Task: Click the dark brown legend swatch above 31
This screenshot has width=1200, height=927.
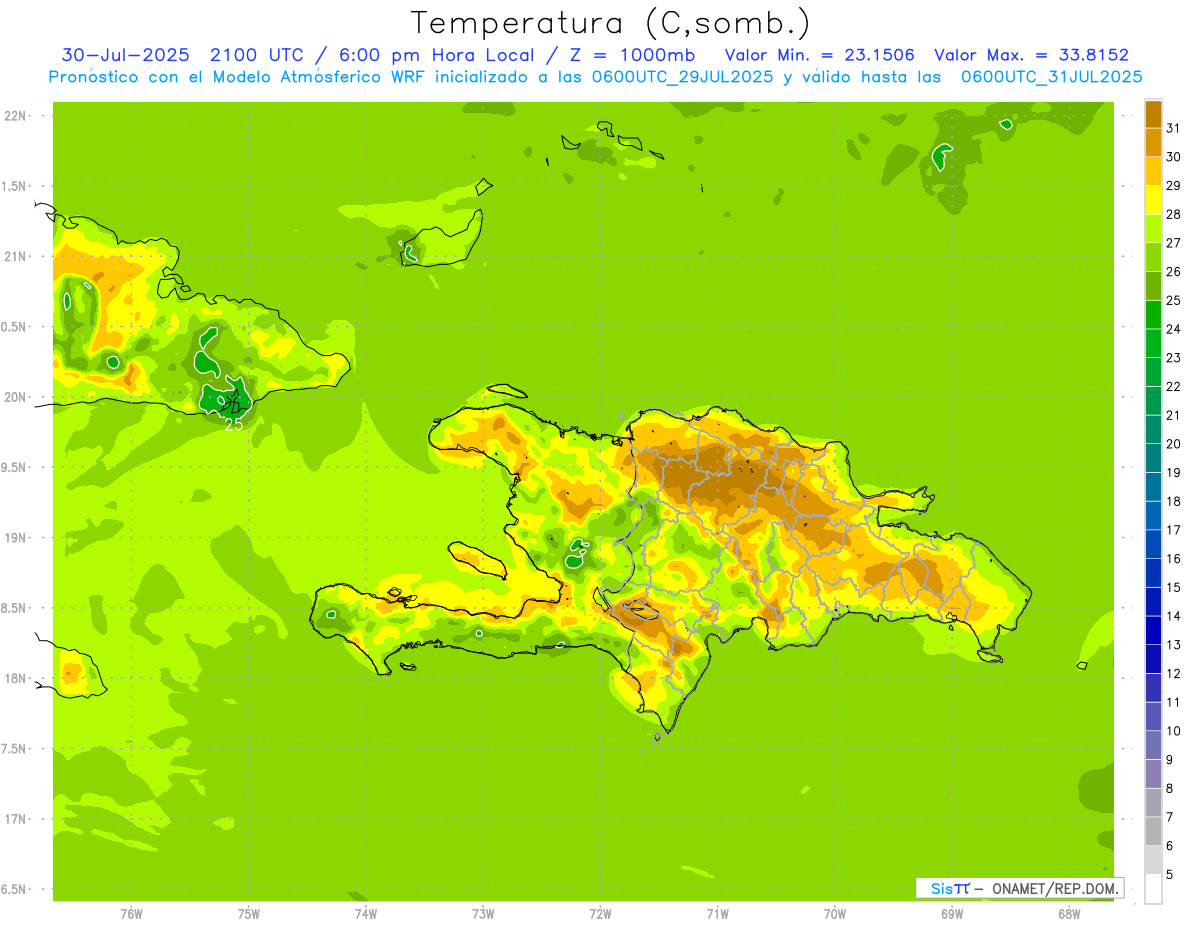Action: click(x=1153, y=114)
